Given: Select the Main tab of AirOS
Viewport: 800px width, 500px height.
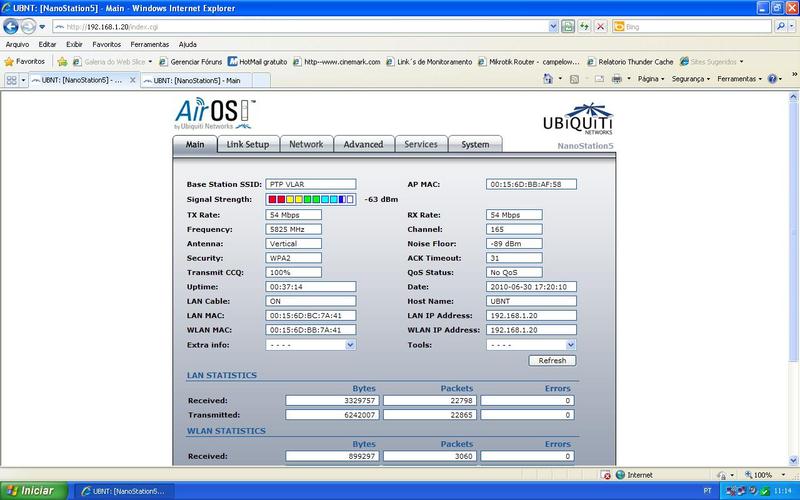Looking at the screenshot, I should click(x=195, y=144).
